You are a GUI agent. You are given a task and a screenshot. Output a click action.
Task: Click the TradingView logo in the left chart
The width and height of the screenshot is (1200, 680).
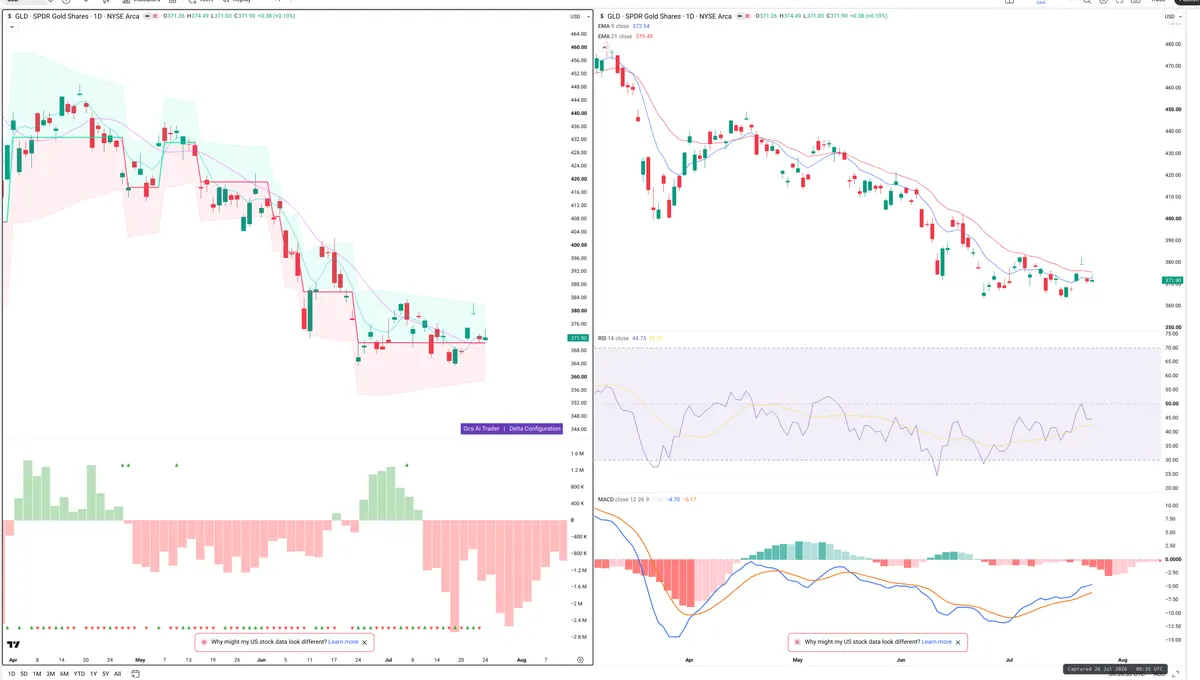pos(14,646)
